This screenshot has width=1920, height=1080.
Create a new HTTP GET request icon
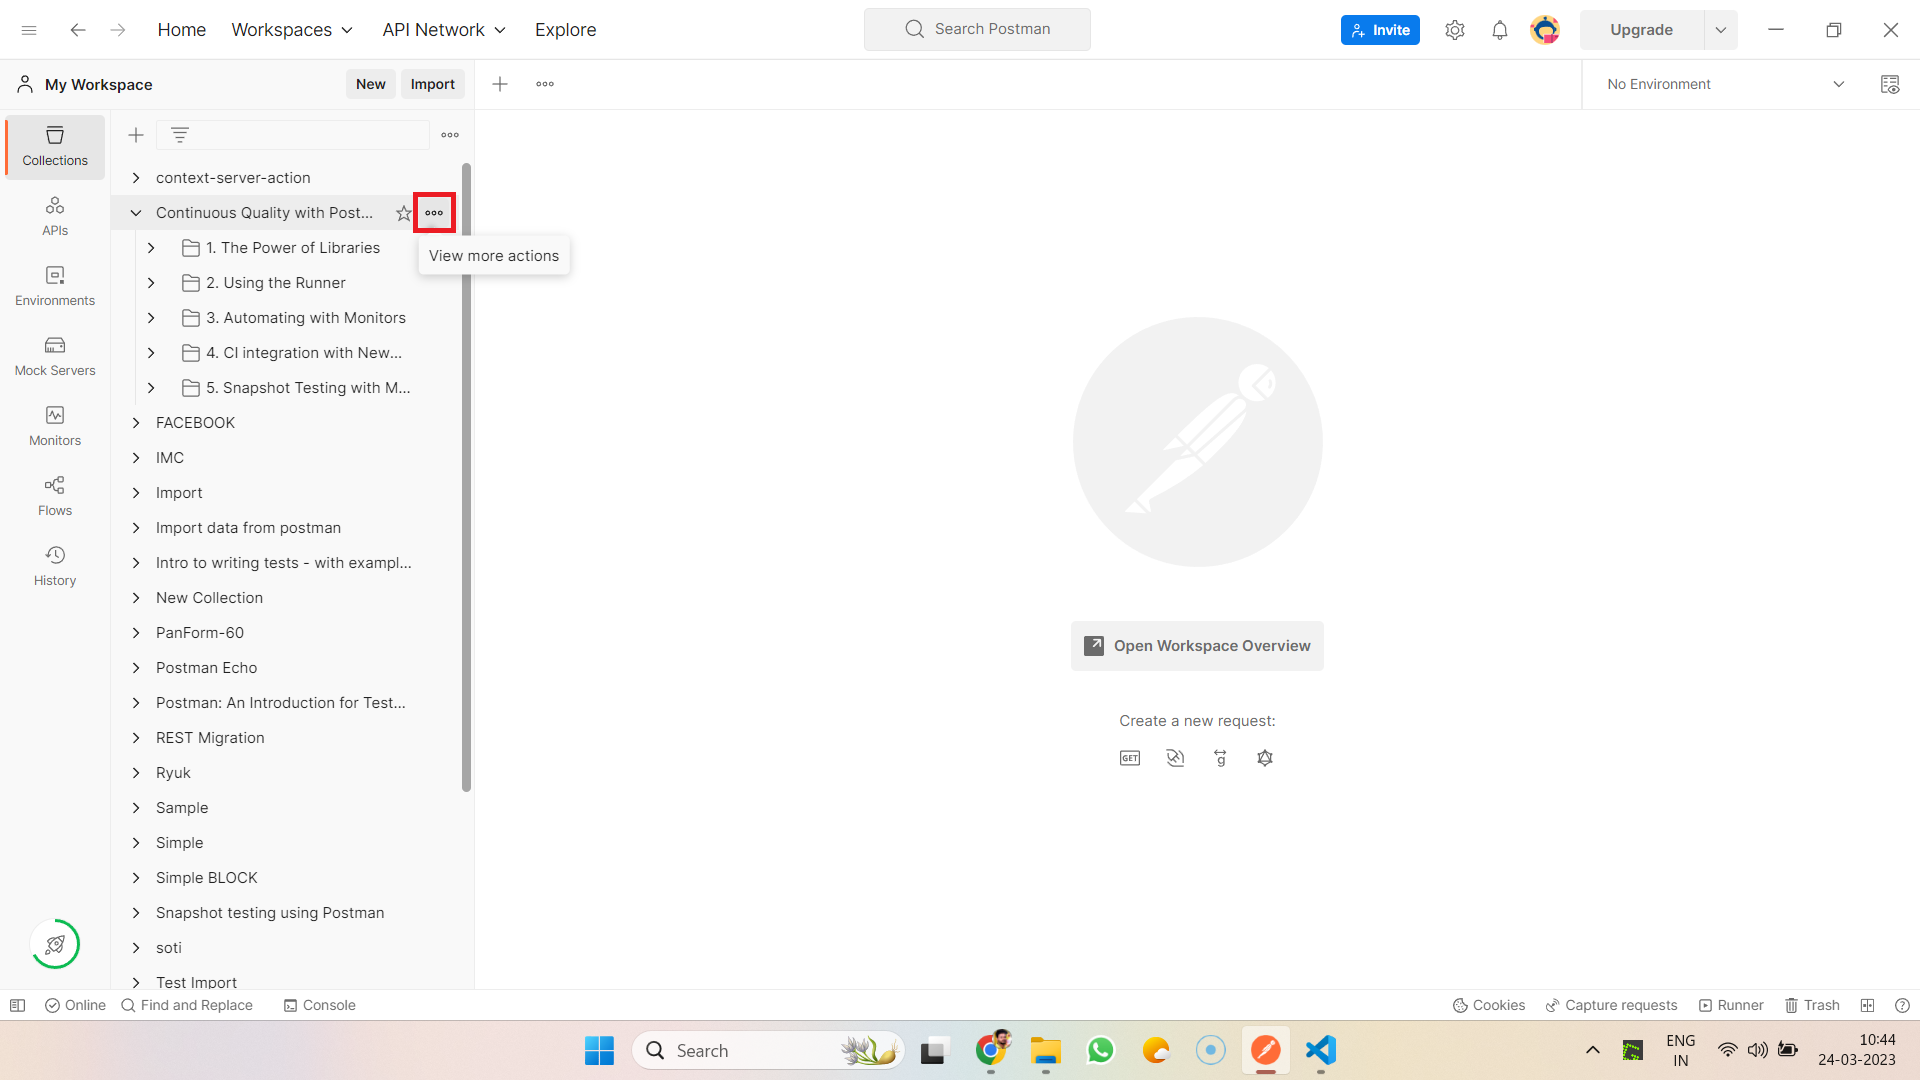[x=1130, y=758]
